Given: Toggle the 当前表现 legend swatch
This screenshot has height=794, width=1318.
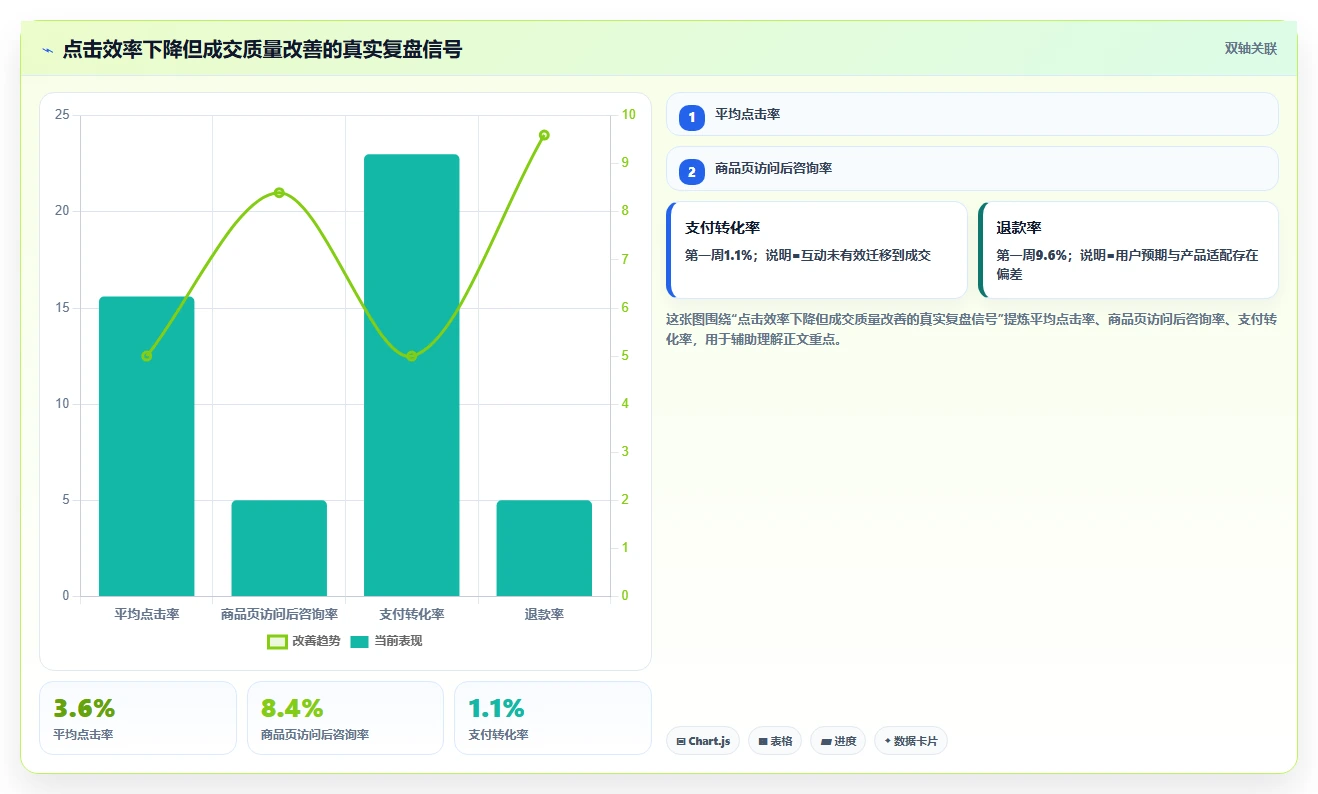Looking at the screenshot, I should tap(360, 641).
